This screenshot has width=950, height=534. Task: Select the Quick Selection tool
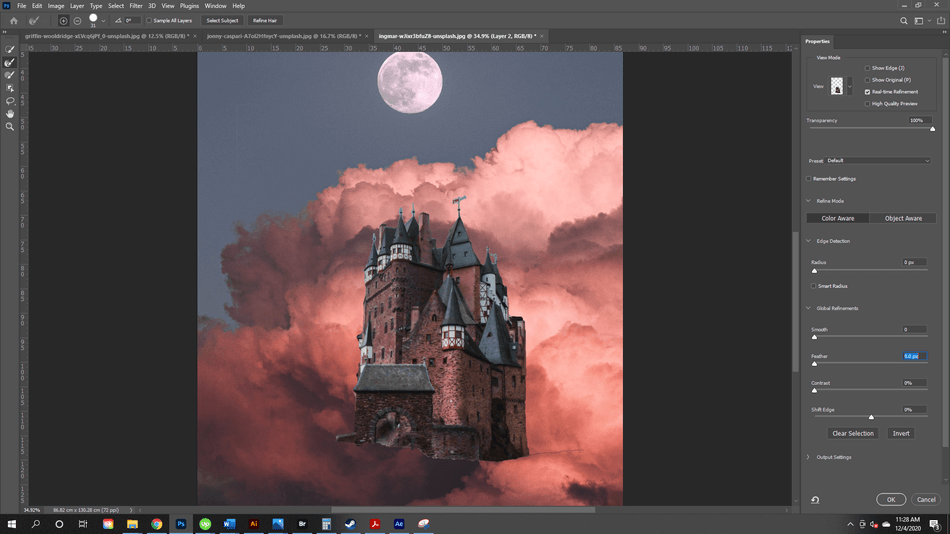coord(10,49)
